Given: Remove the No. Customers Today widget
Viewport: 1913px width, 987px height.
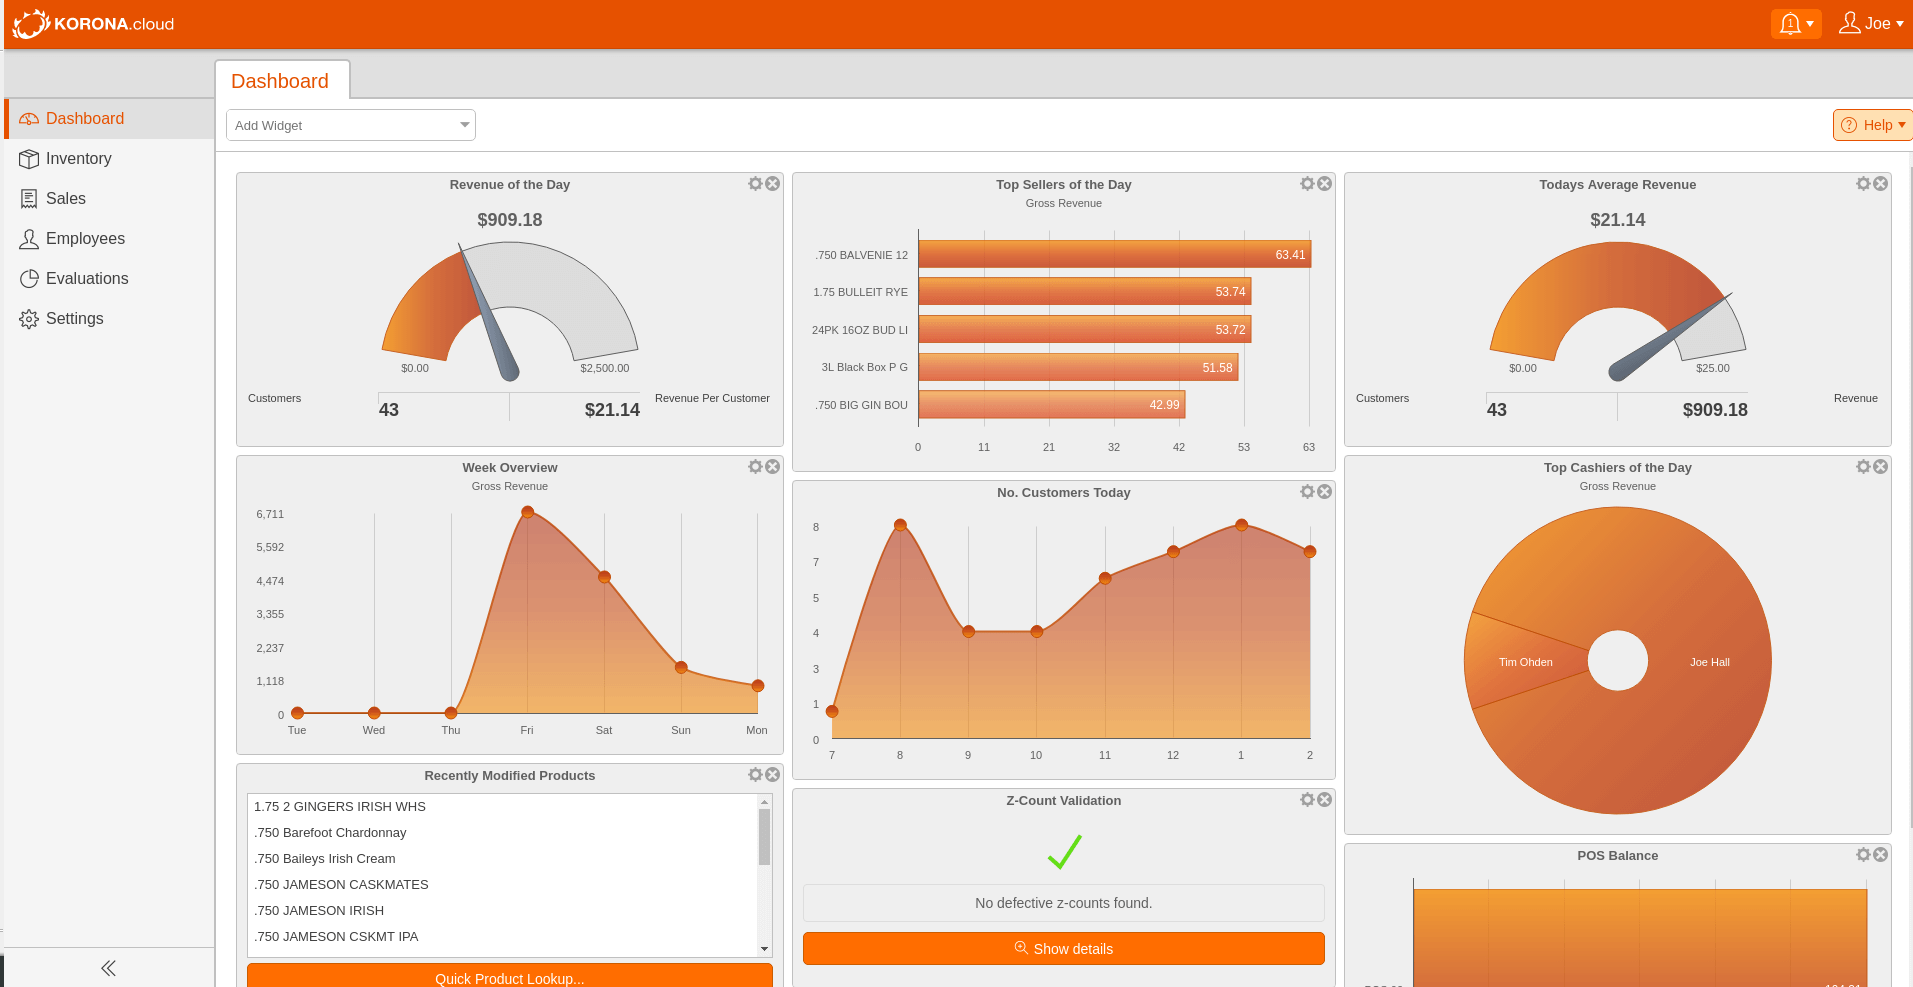Looking at the screenshot, I should [1325, 491].
